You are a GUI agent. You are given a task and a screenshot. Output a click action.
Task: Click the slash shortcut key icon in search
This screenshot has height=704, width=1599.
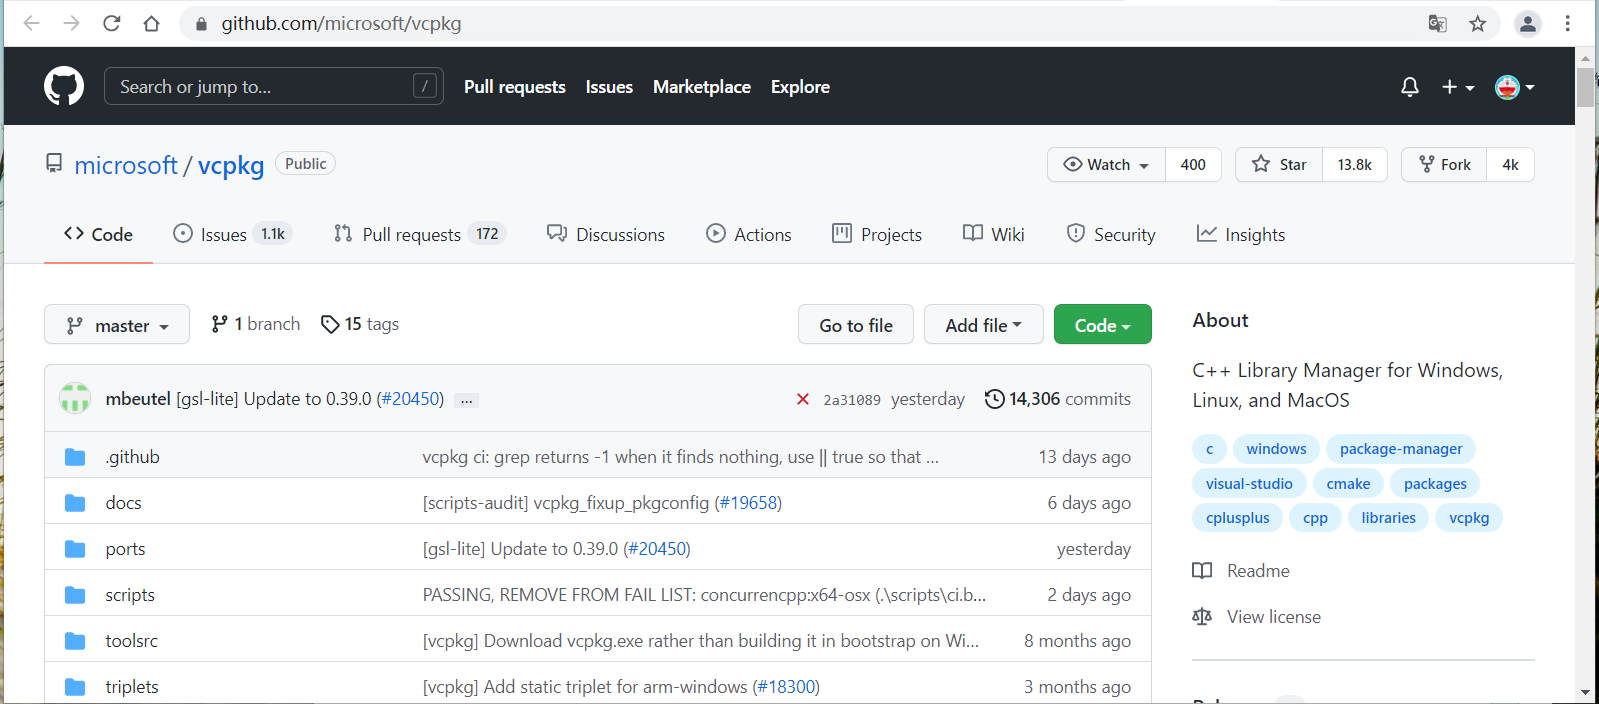(425, 87)
